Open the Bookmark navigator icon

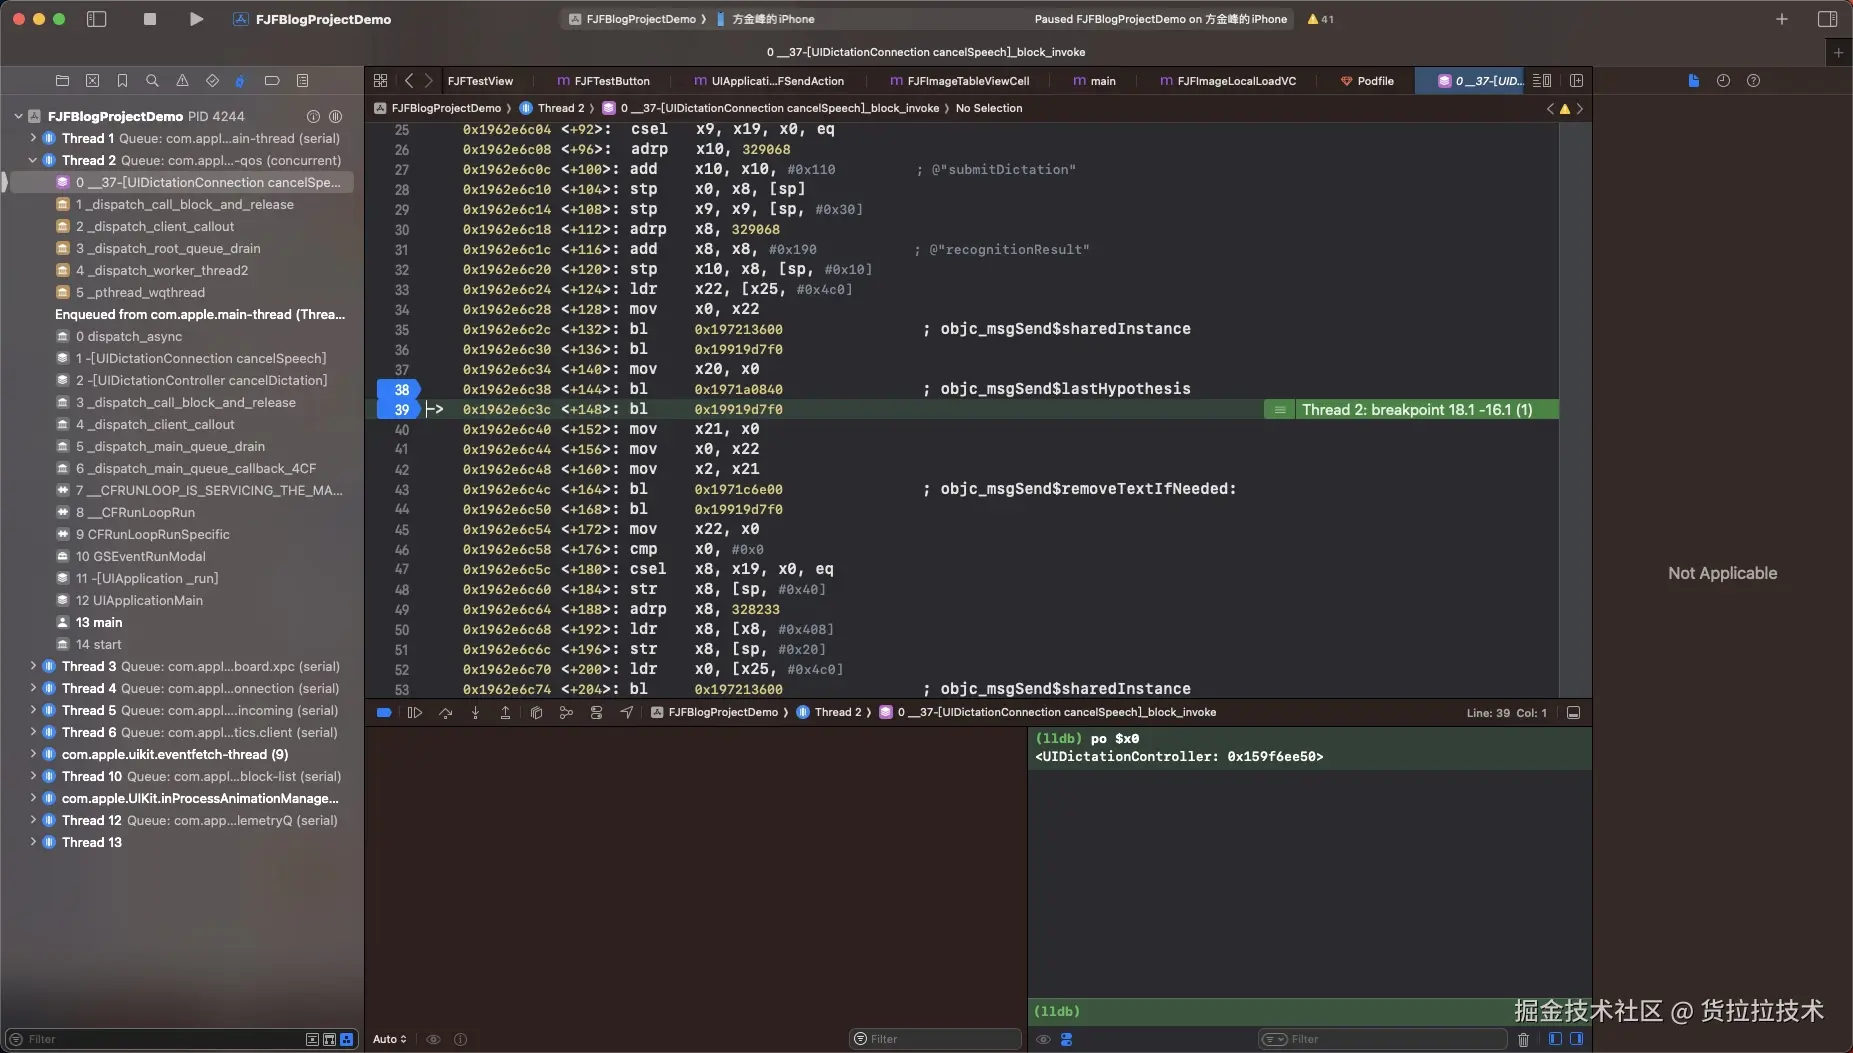(x=122, y=81)
